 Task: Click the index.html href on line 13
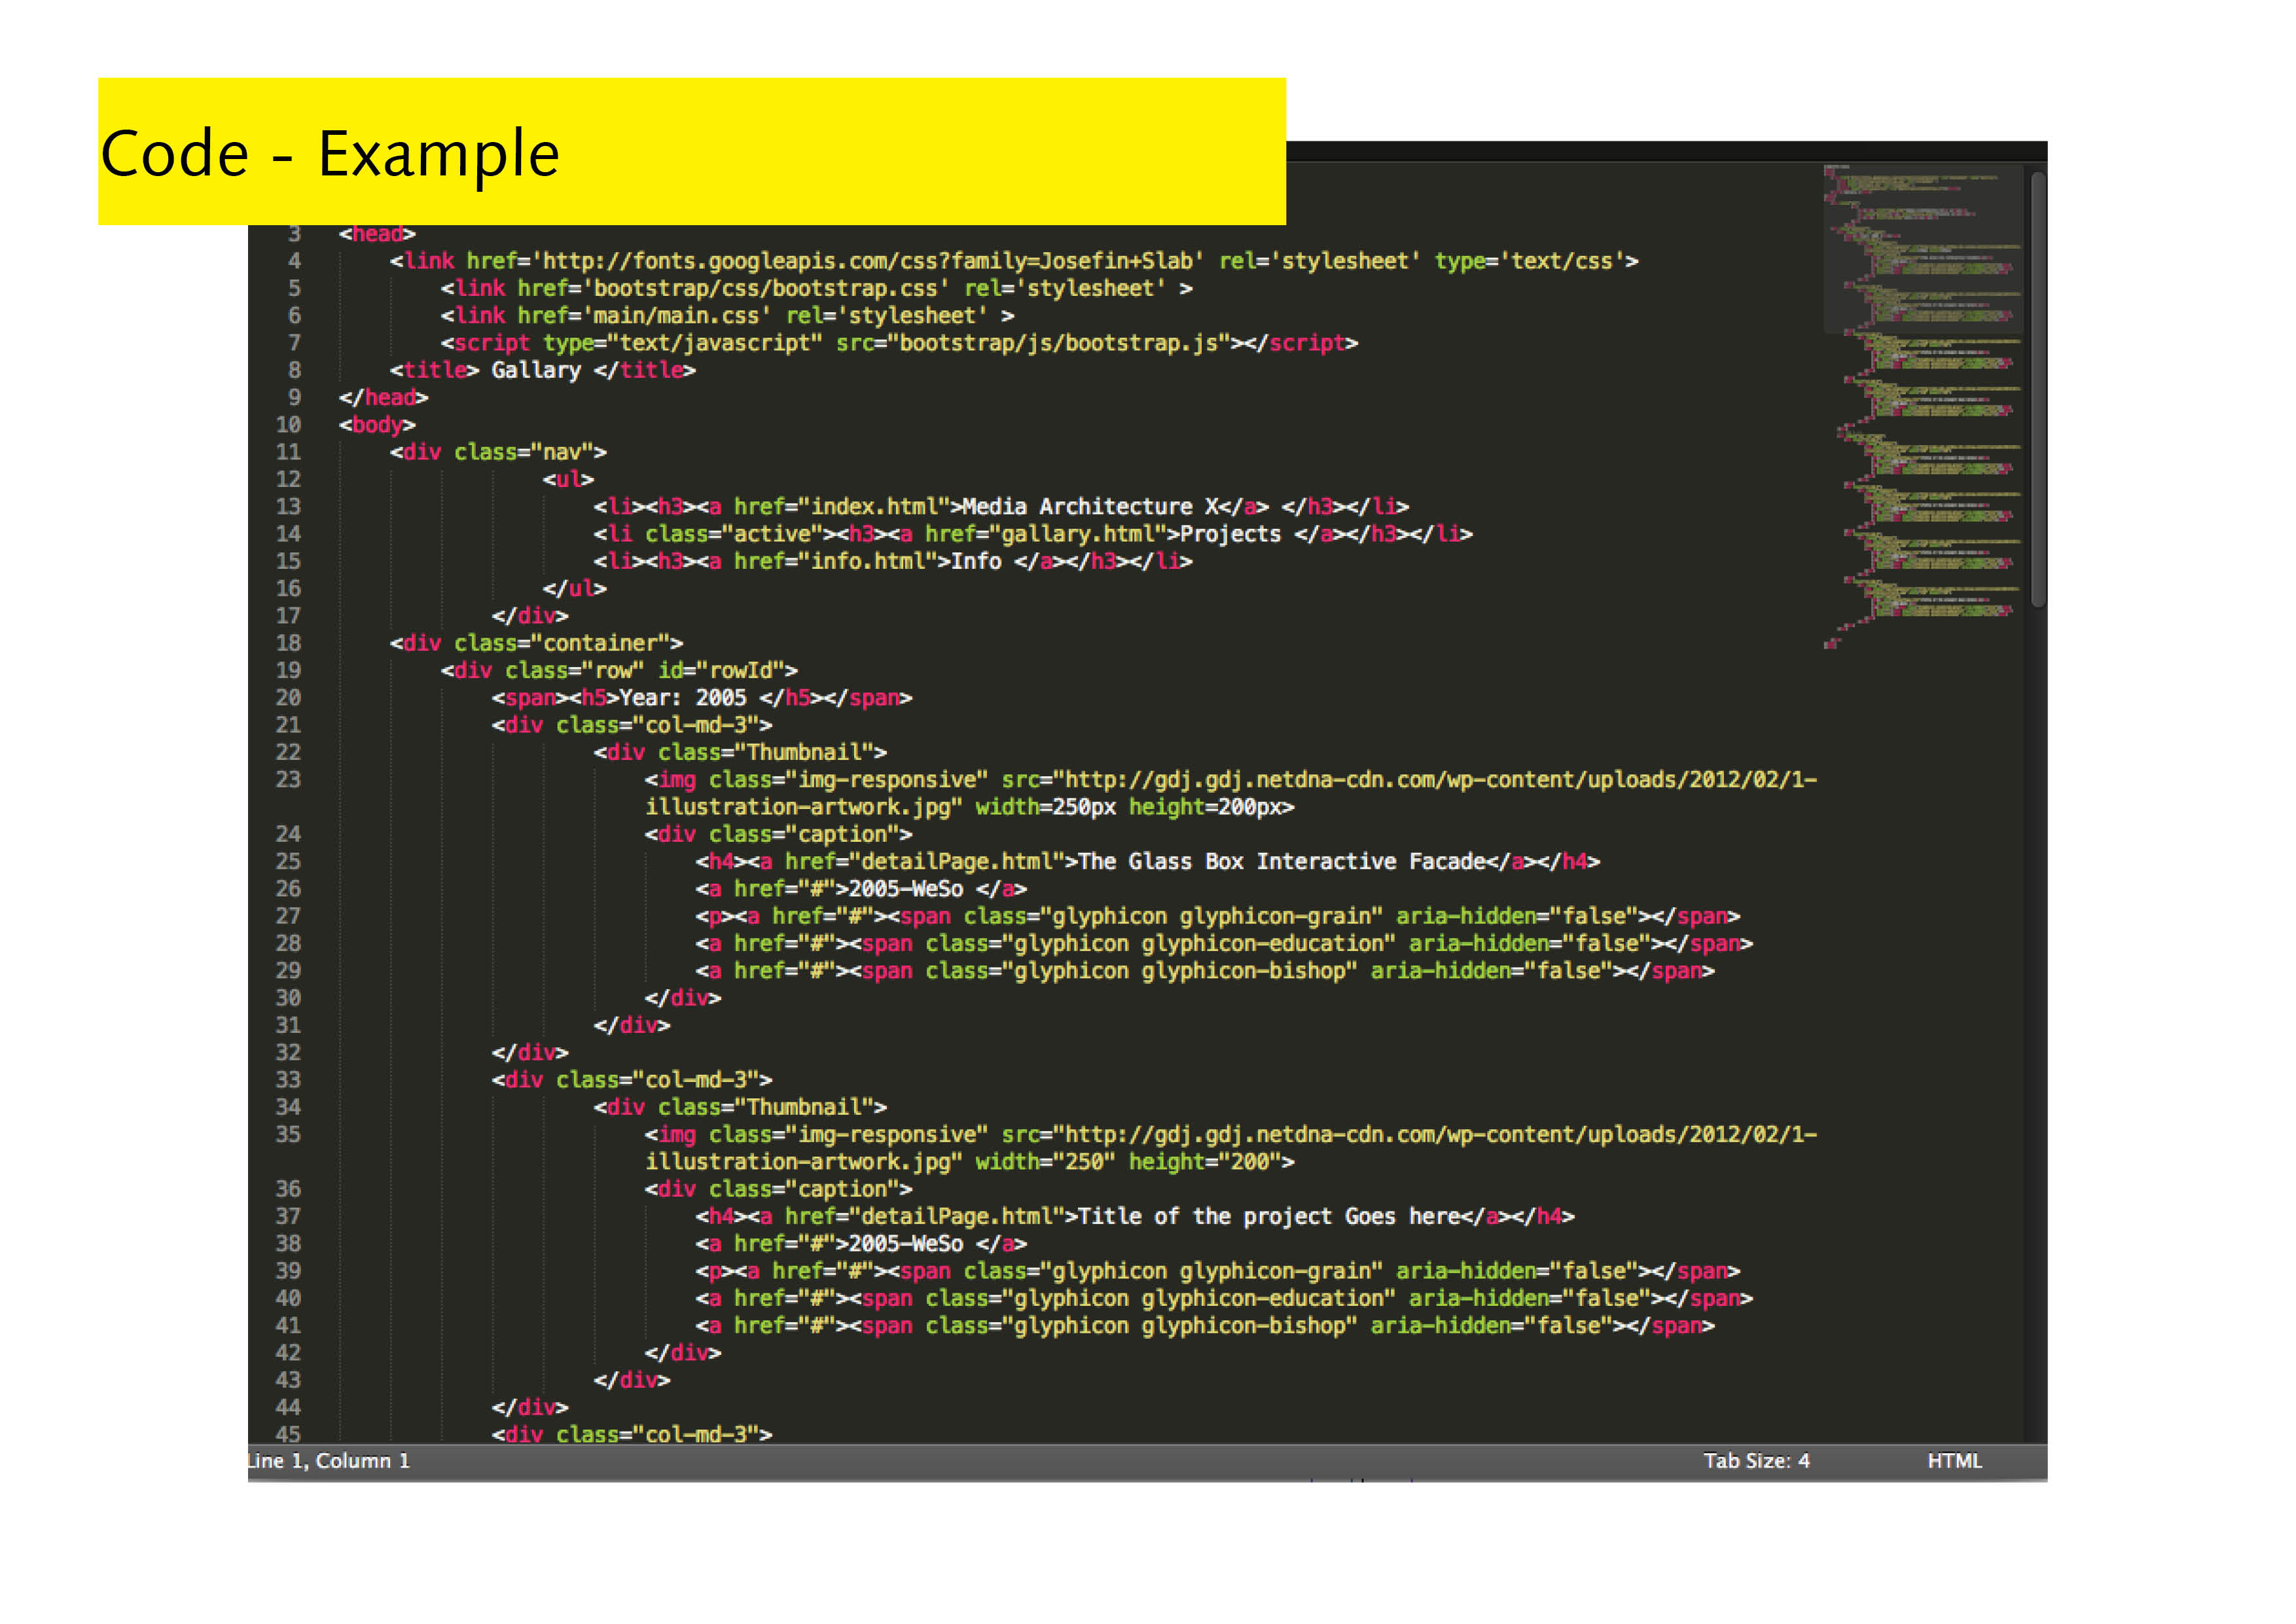(x=877, y=507)
